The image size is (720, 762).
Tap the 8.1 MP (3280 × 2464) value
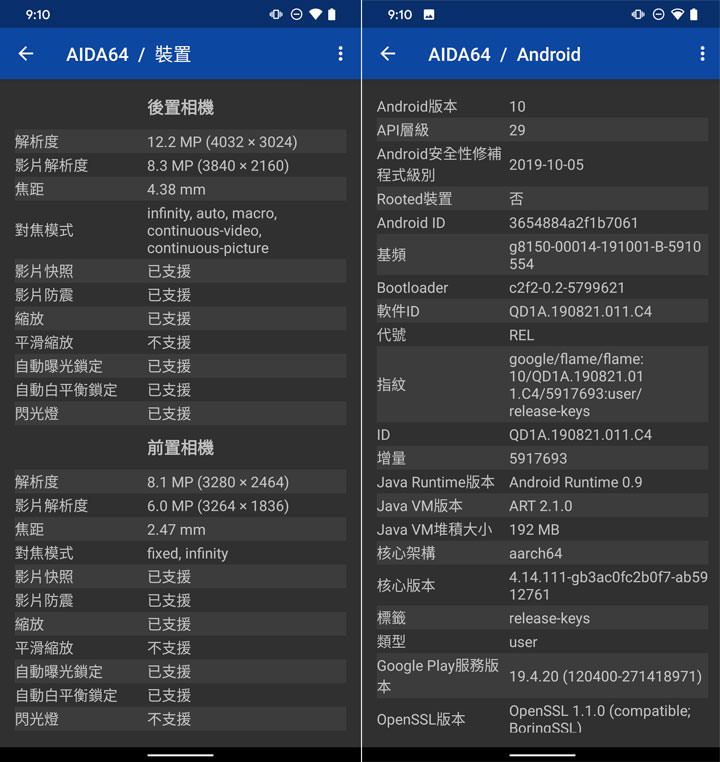[218, 482]
